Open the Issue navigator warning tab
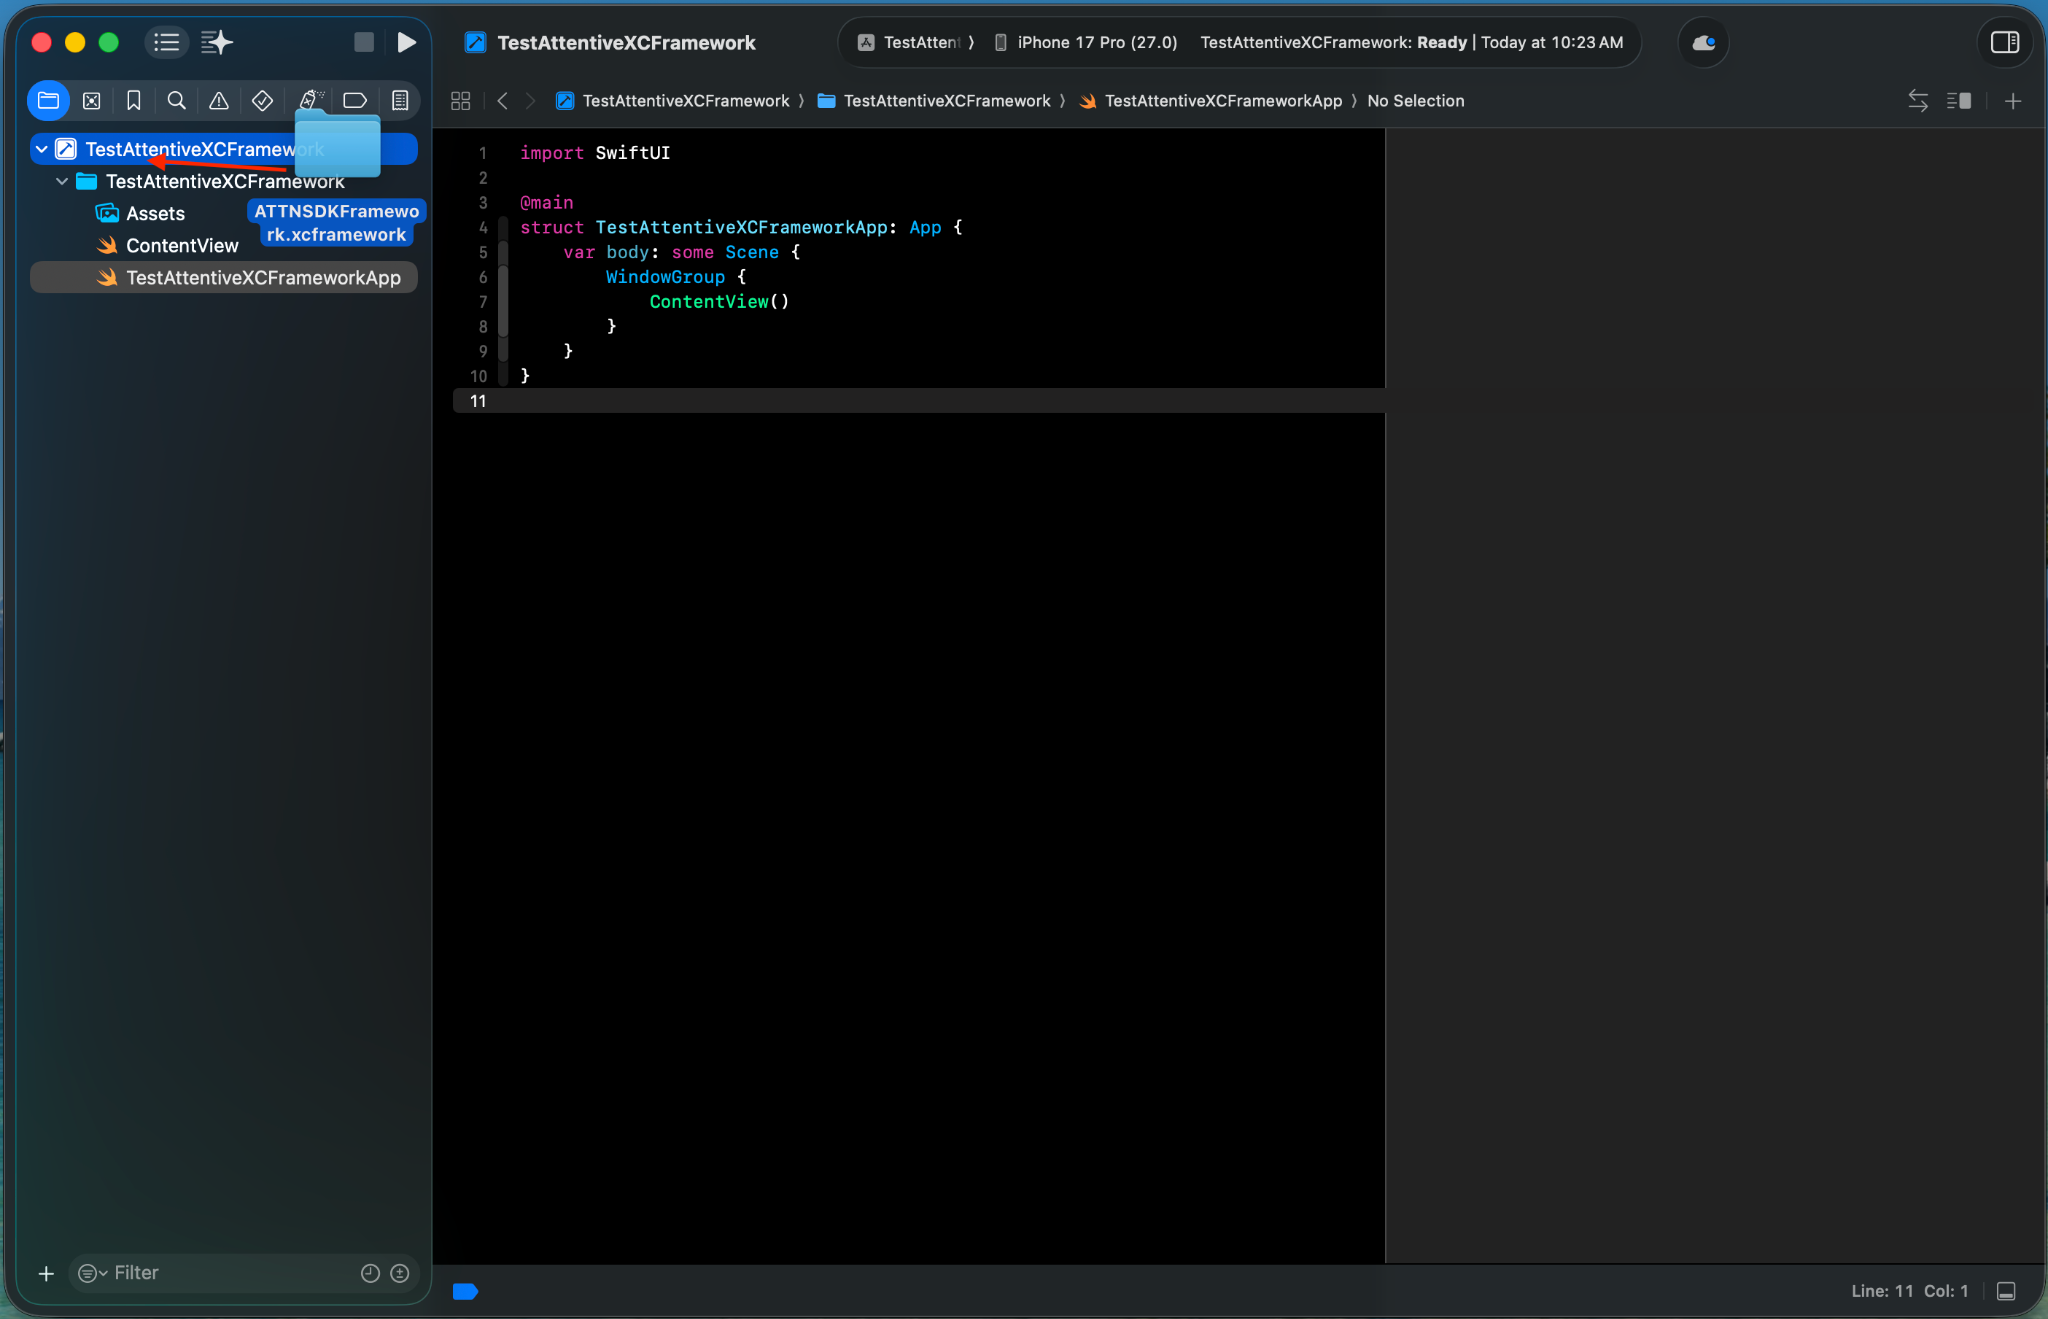Image resolution: width=2048 pixels, height=1319 pixels. click(218, 100)
